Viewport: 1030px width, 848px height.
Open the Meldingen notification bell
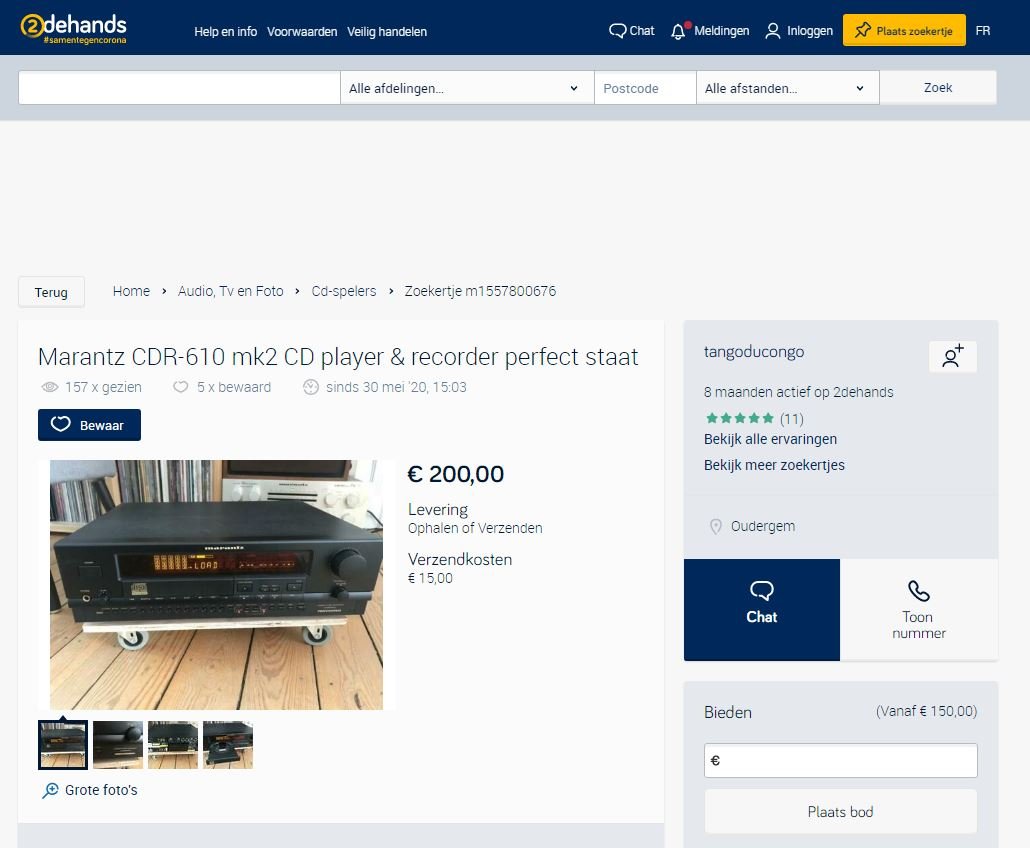(679, 31)
